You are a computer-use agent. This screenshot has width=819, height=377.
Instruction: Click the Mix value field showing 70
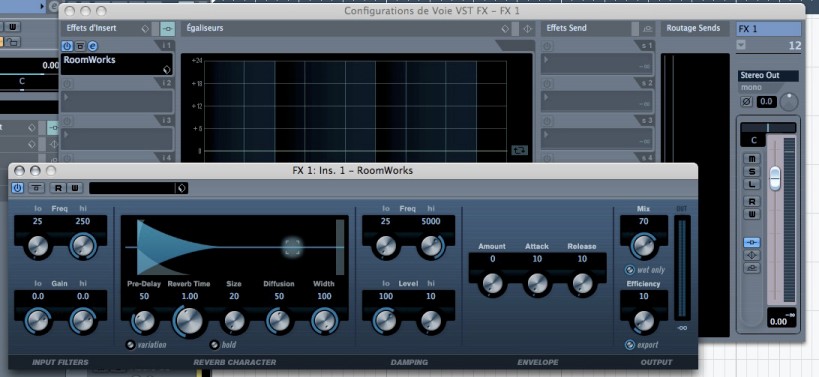pyautogui.click(x=644, y=221)
